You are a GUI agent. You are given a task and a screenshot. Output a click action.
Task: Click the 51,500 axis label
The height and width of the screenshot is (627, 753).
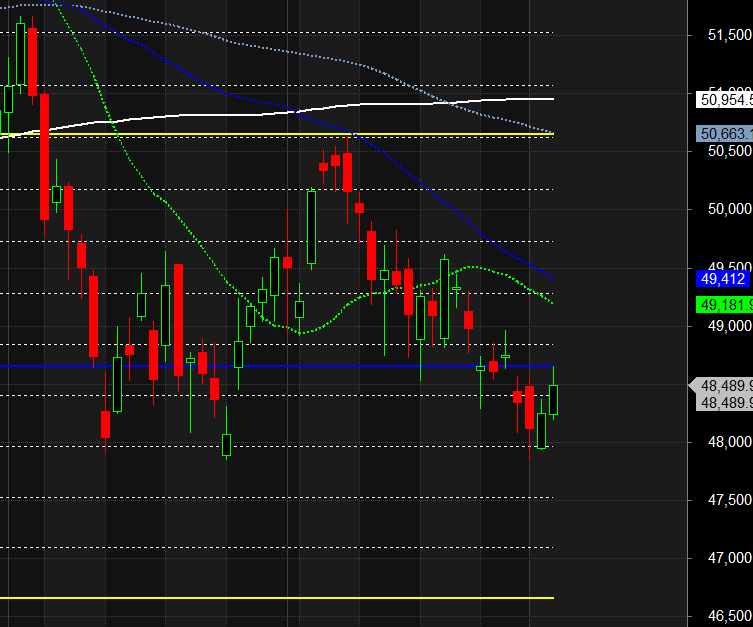point(729,35)
